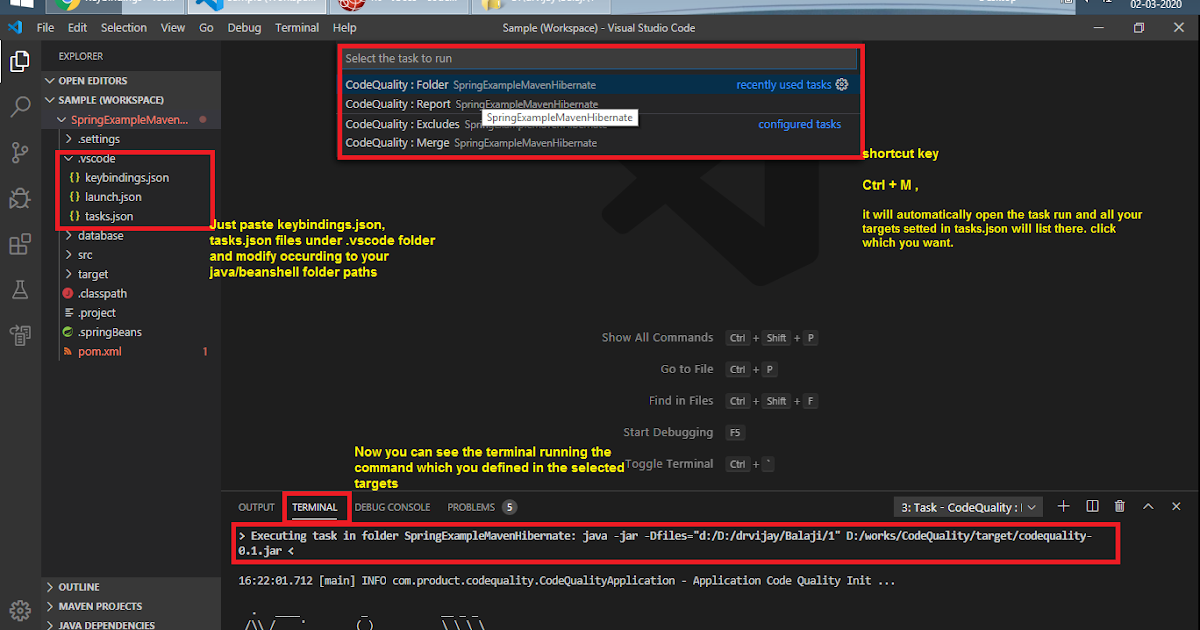The height and width of the screenshot is (630, 1200).
Task: Click the recently used tasks link
Action: [x=783, y=85]
